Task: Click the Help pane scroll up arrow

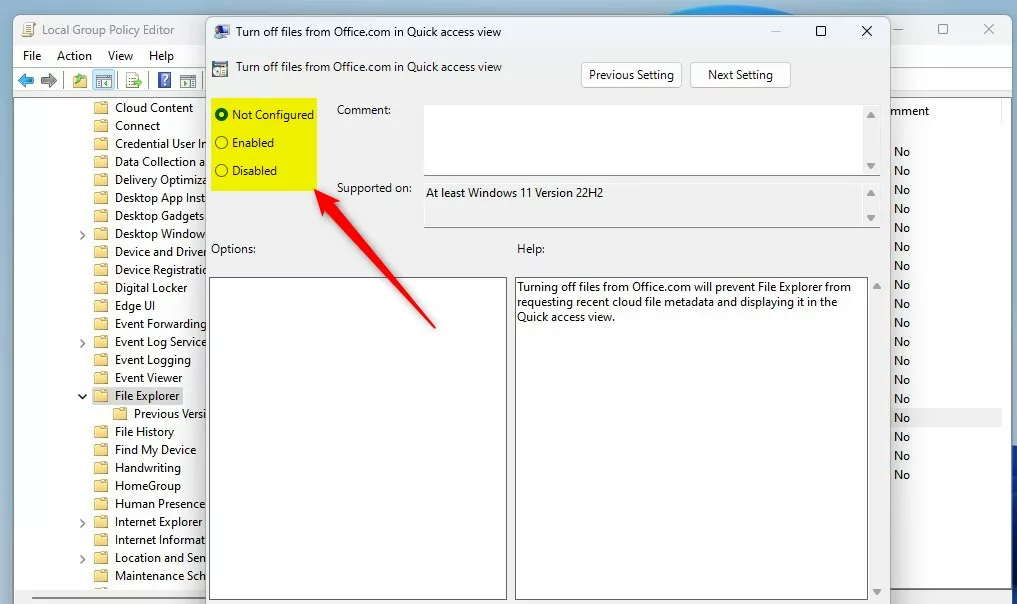Action: pyautogui.click(x=877, y=286)
